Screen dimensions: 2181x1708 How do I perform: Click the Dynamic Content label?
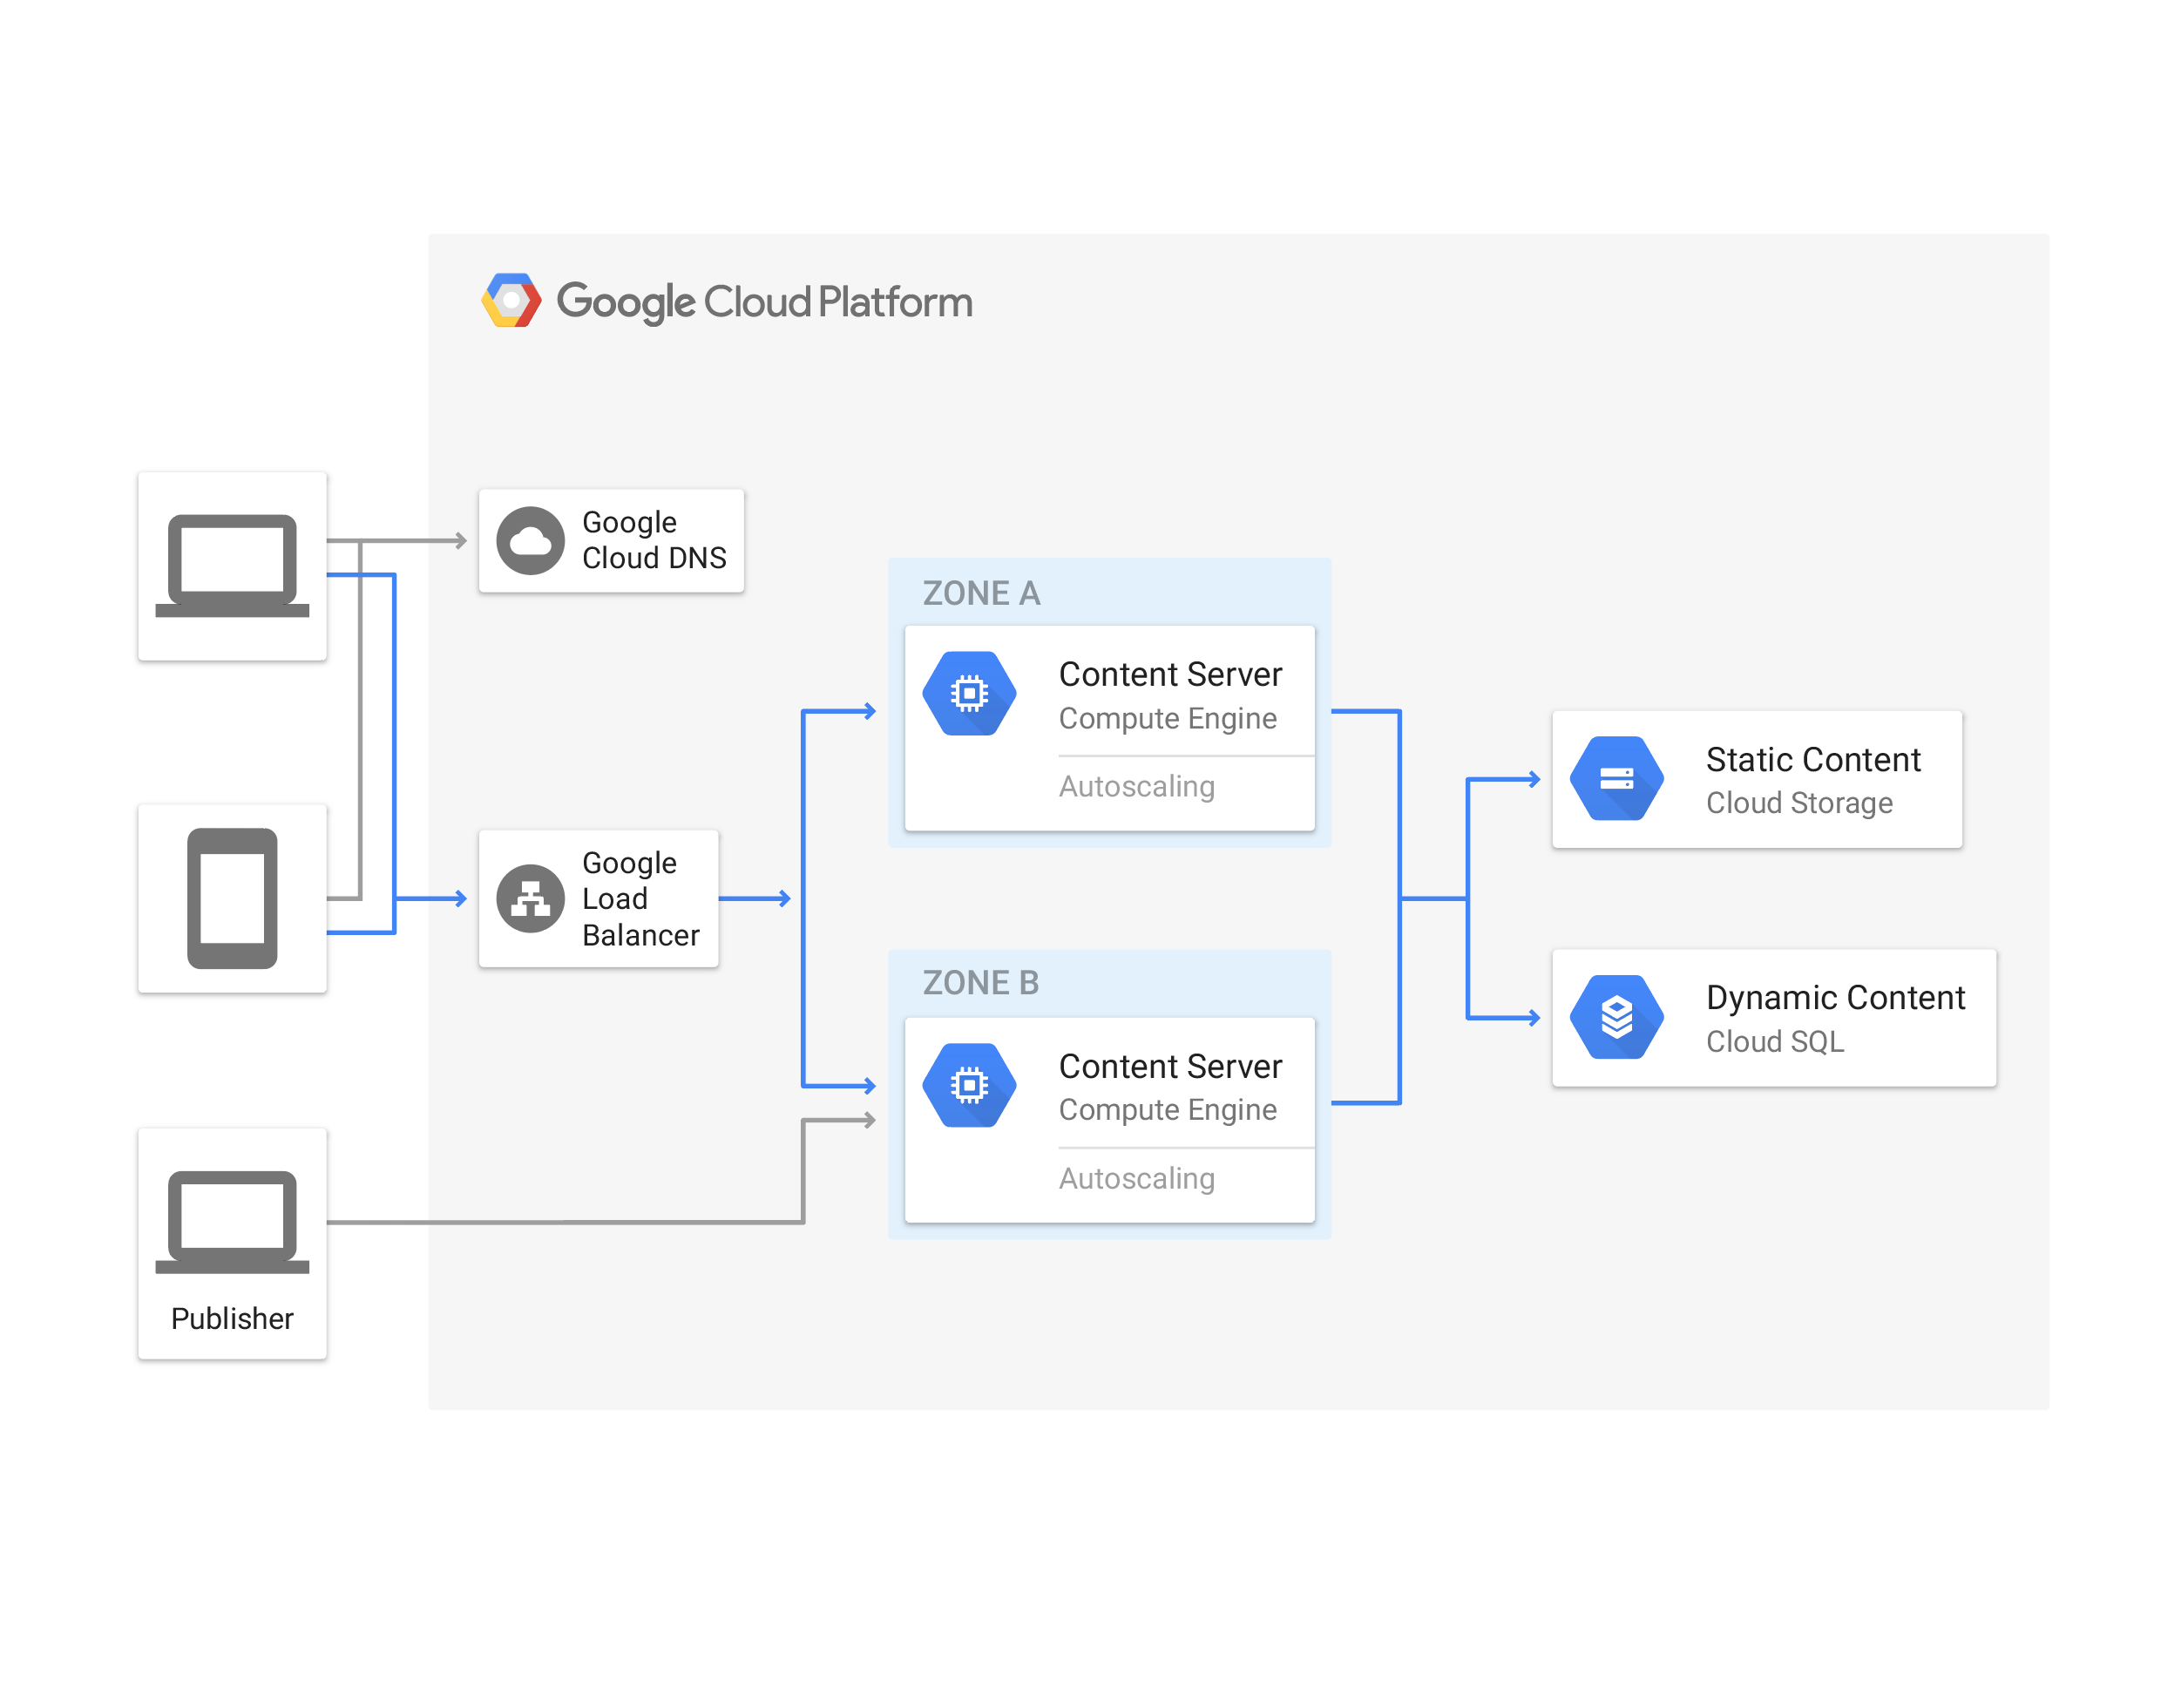[x=1835, y=997]
